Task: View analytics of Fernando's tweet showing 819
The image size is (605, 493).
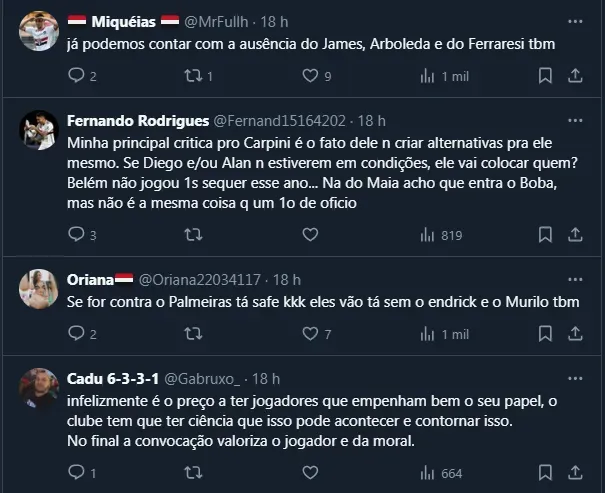Action: (440, 235)
